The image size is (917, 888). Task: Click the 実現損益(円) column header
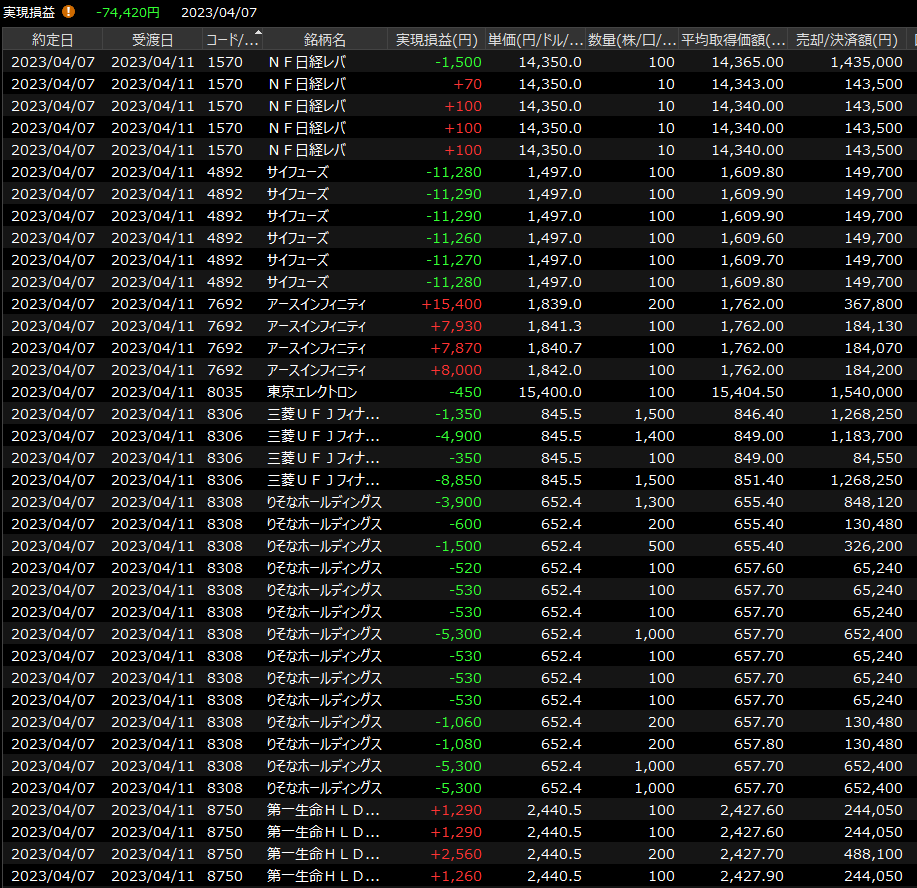(x=436, y=40)
